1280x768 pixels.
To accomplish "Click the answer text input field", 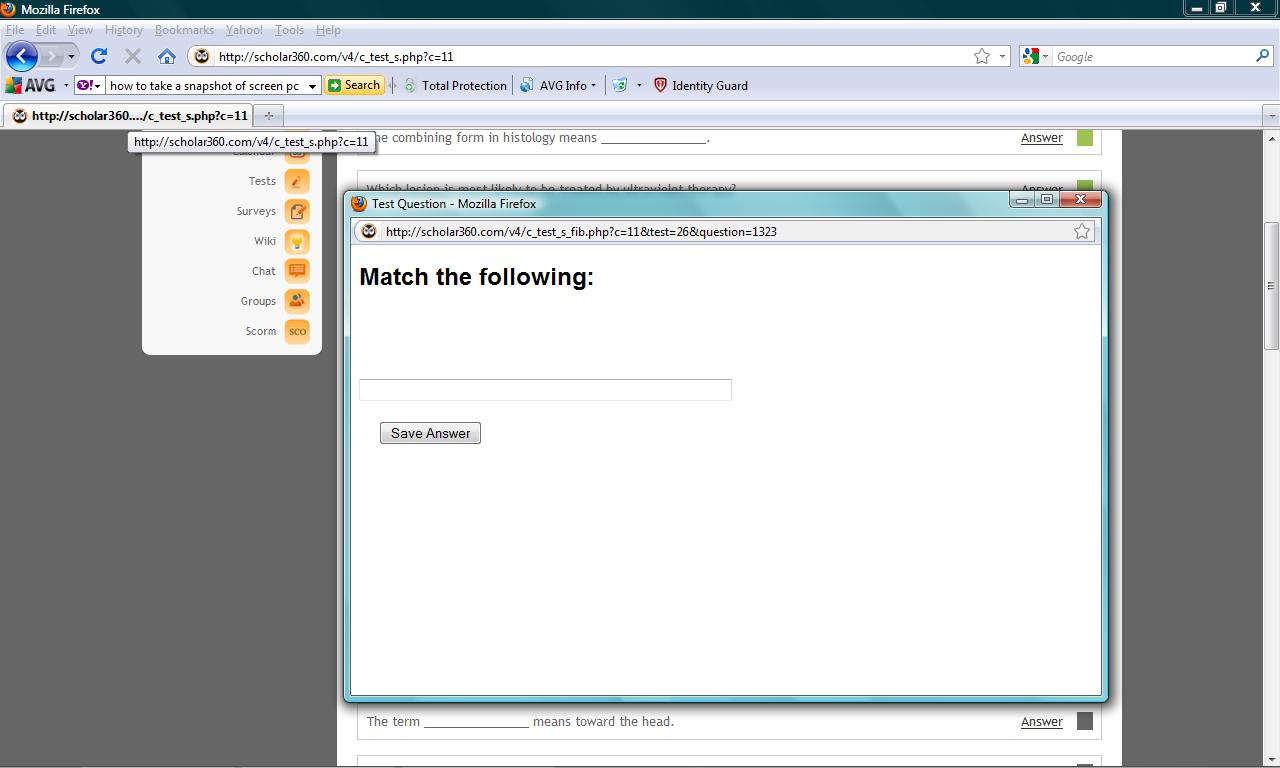I will pos(545,390).
